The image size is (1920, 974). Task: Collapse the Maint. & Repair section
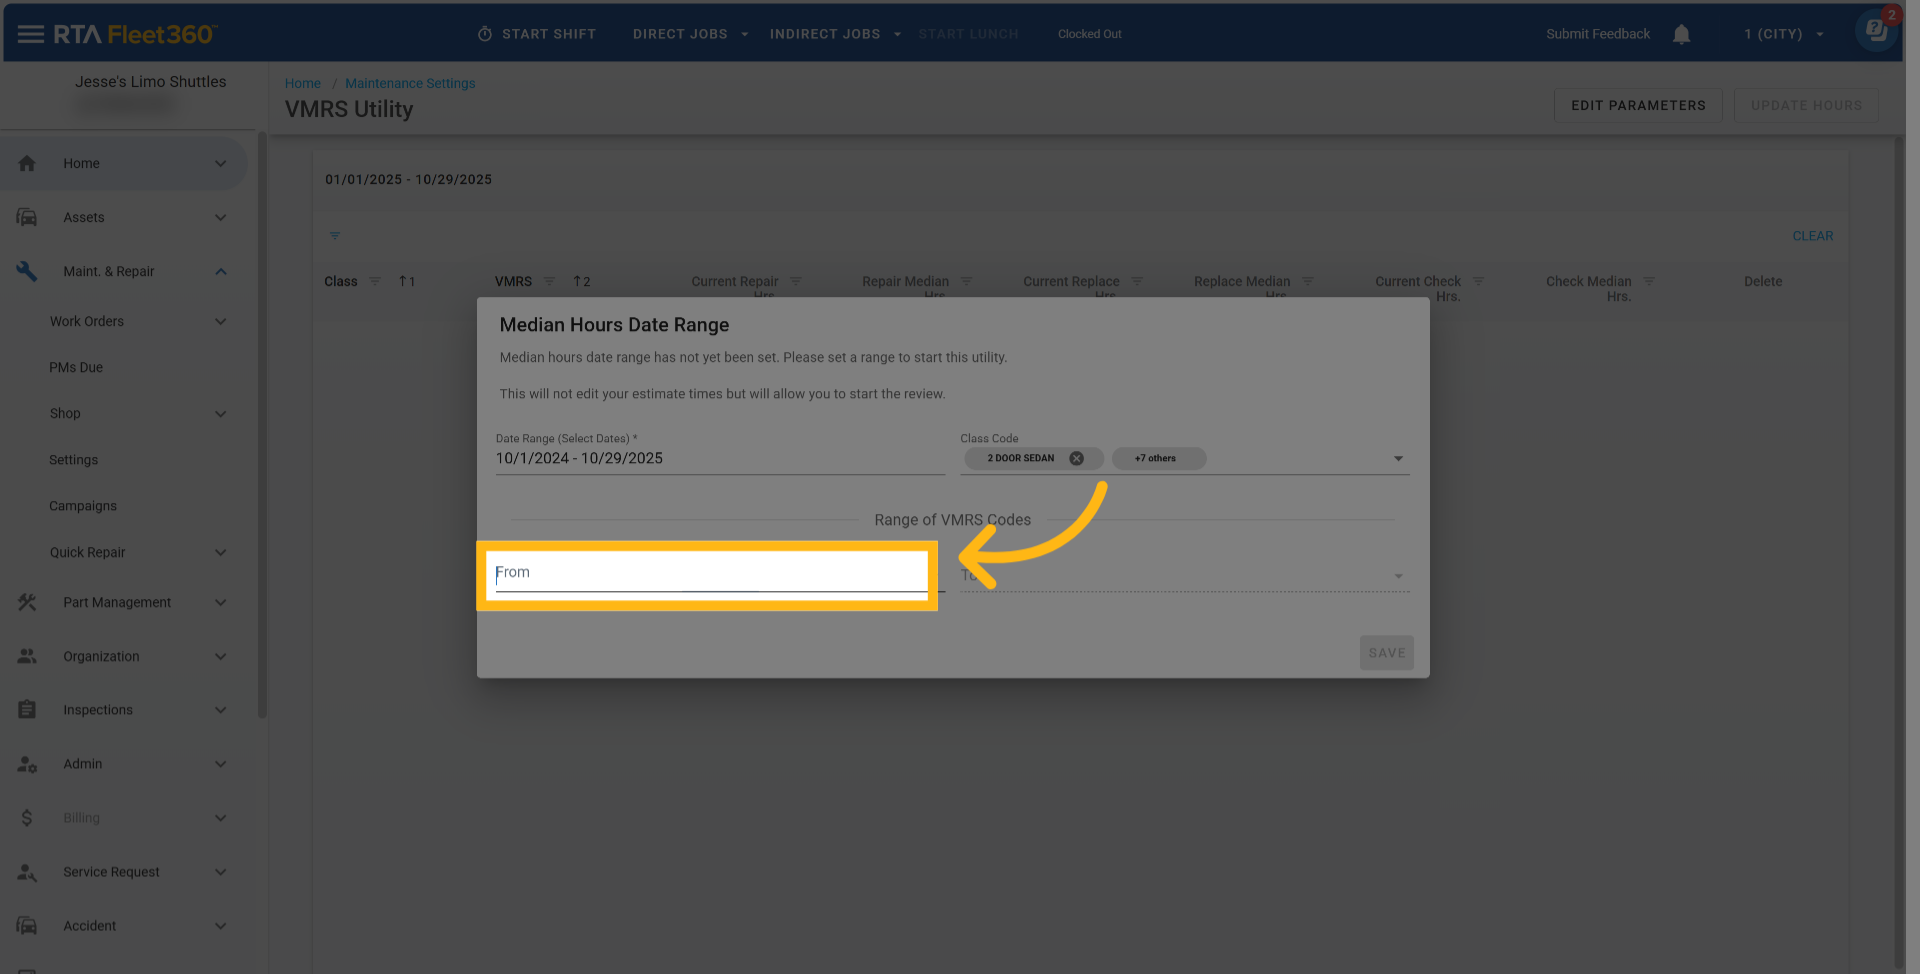pos(220,271)
